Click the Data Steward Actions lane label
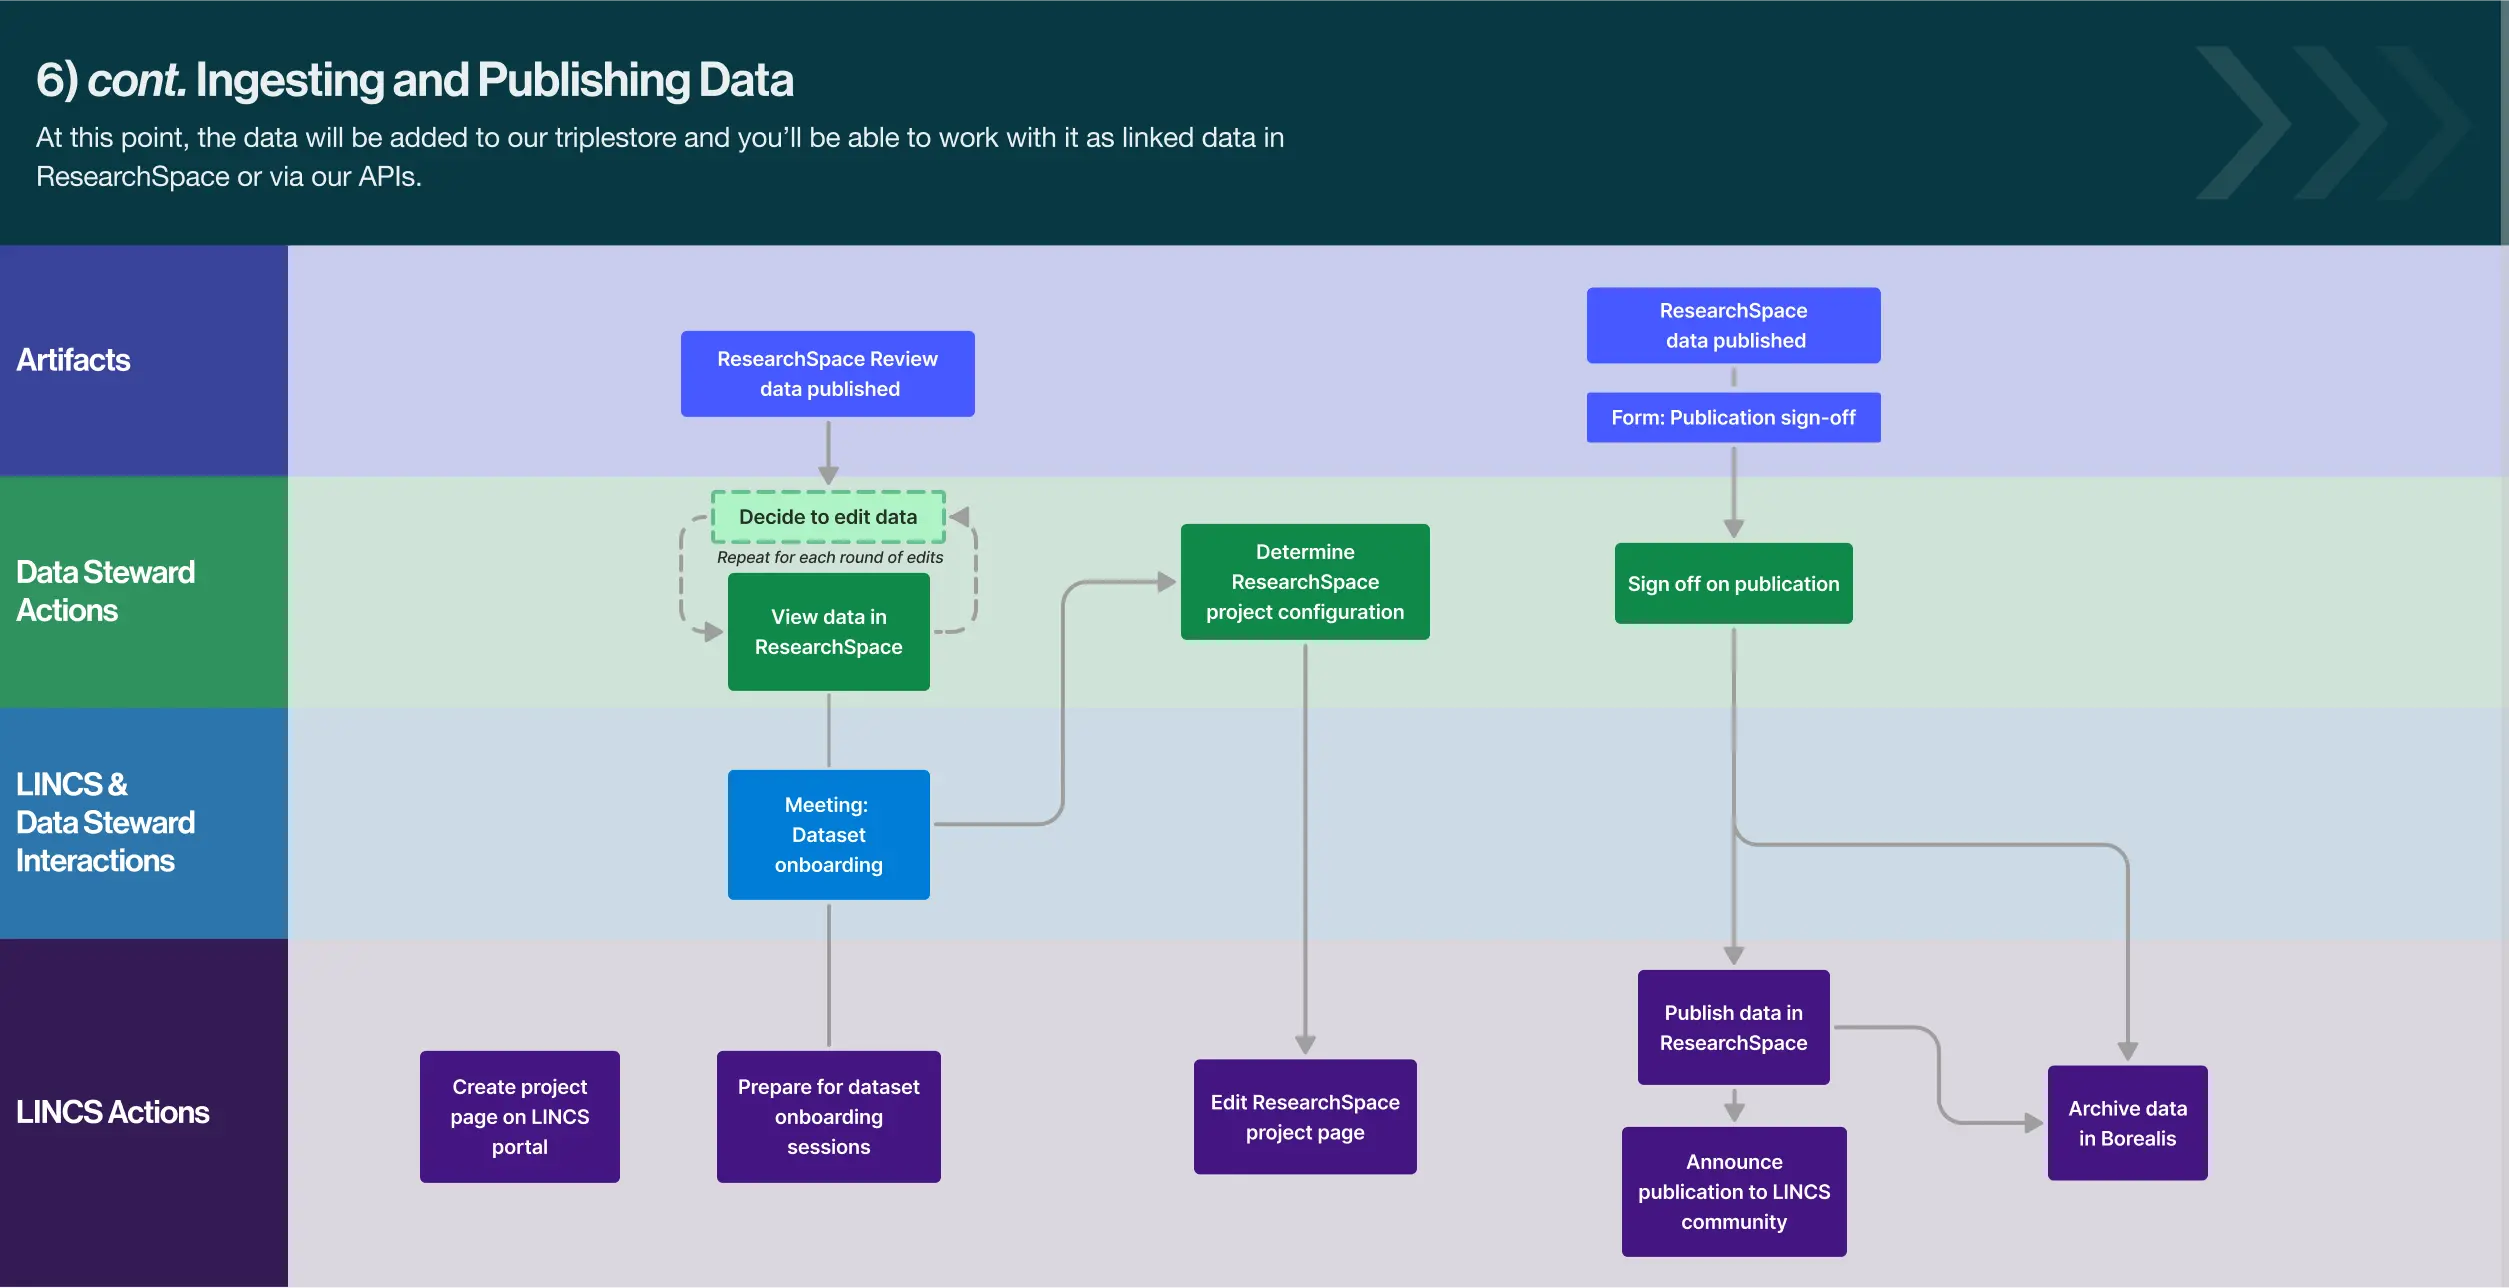The image size is (2509, 1288). 105,591
